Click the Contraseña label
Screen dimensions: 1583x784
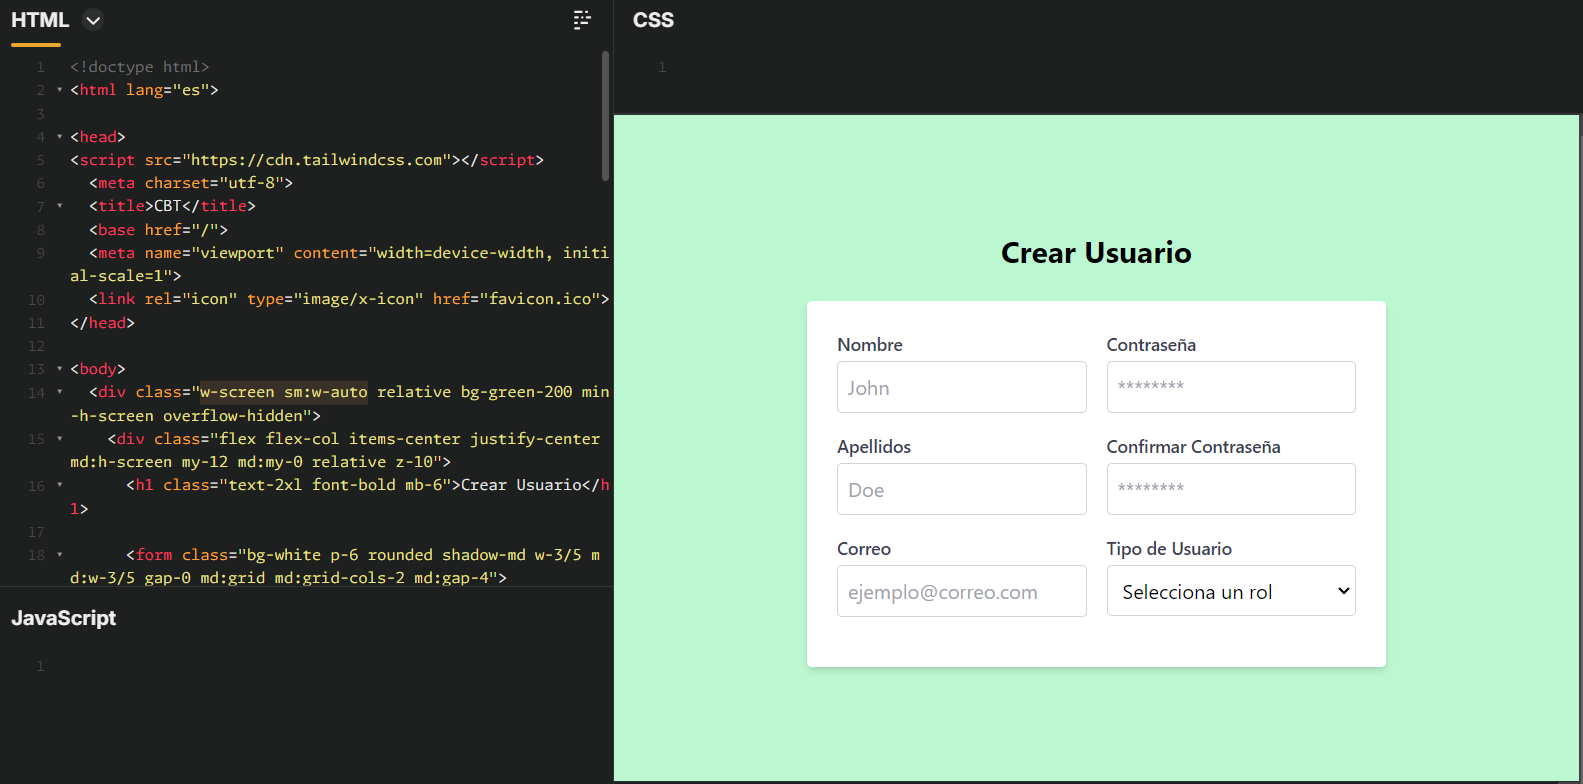[1151, 345]
